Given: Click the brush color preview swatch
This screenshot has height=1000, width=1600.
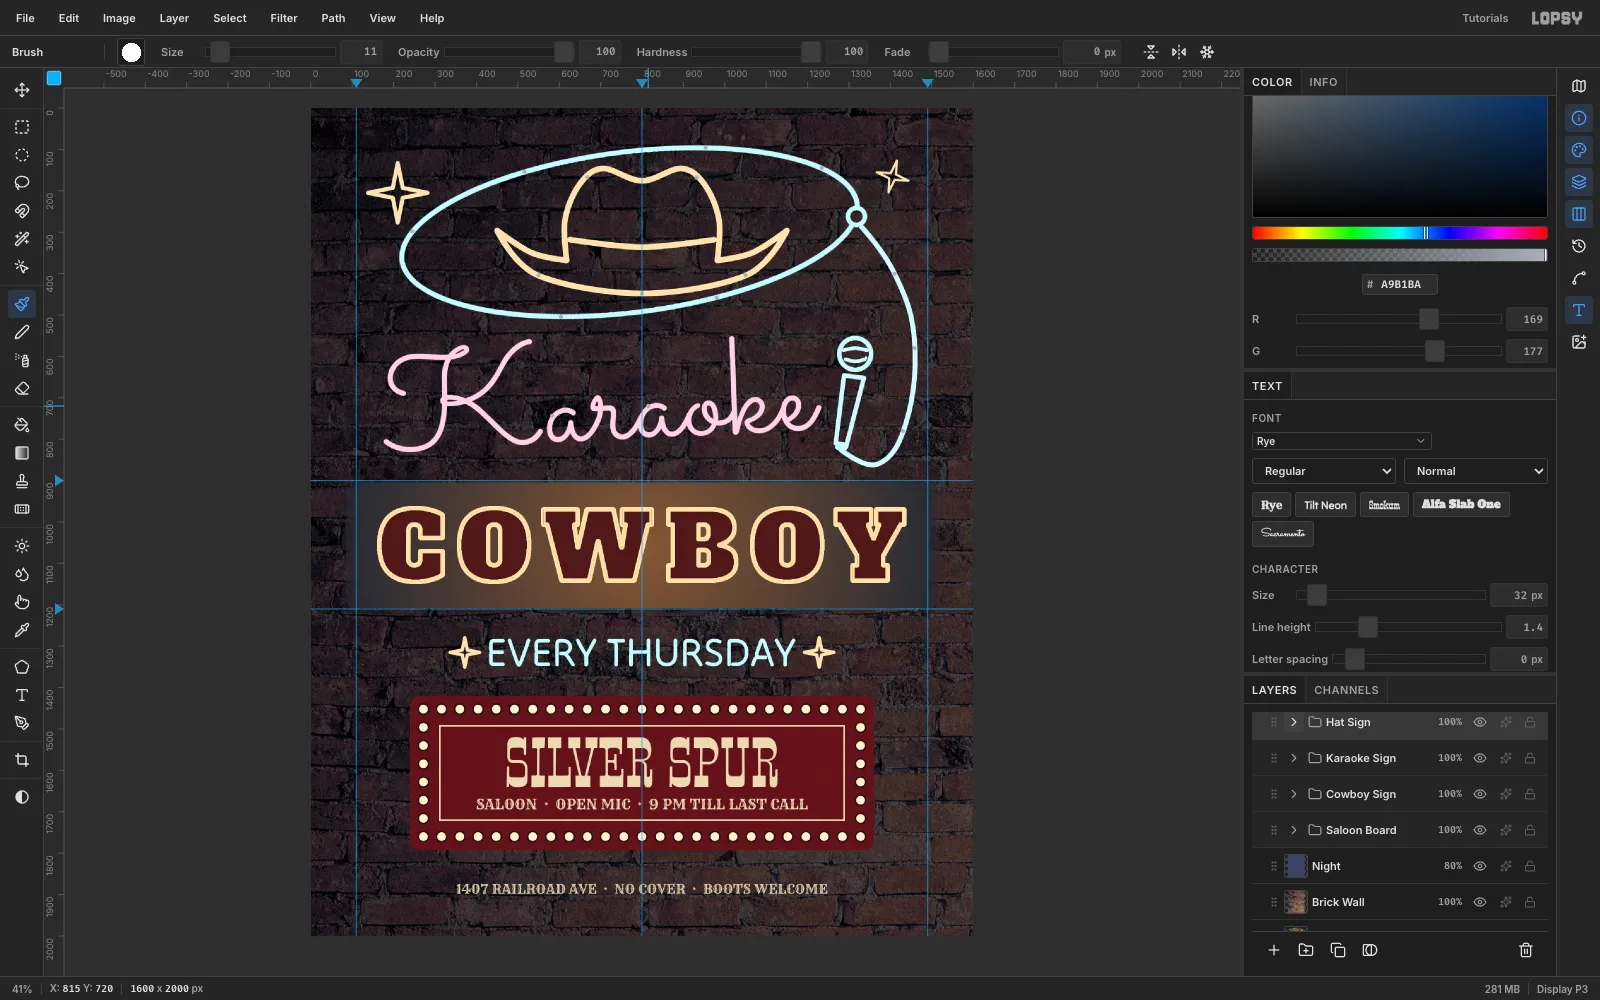Looking at the screenshot, I should 131,52.
